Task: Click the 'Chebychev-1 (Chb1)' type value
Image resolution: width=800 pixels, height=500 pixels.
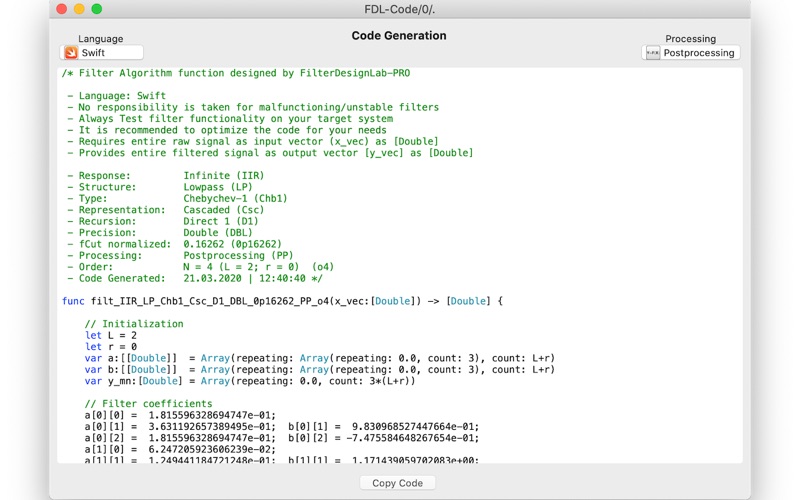Action: click(x=235, y=198)
